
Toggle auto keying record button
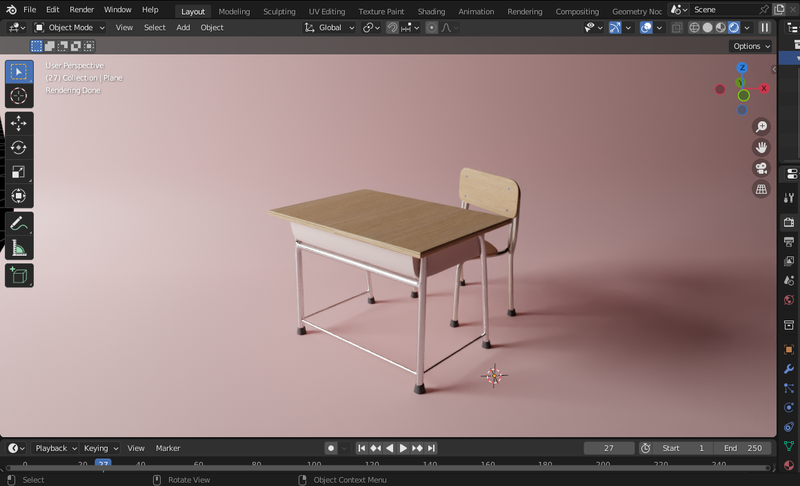331,448
